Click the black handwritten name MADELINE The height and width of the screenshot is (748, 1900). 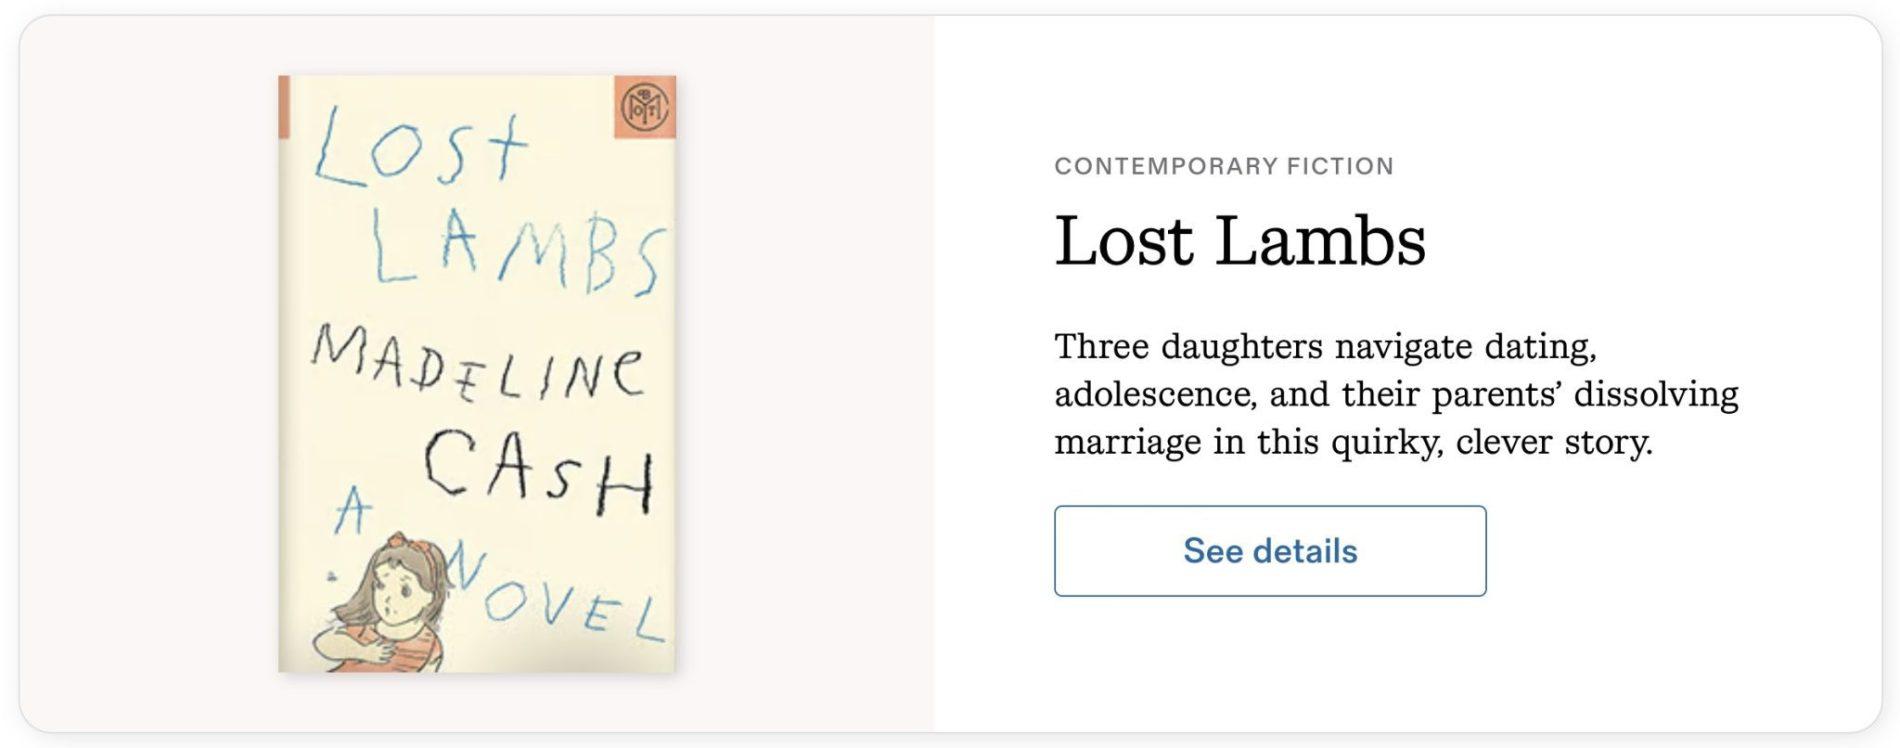coord(477,368)
